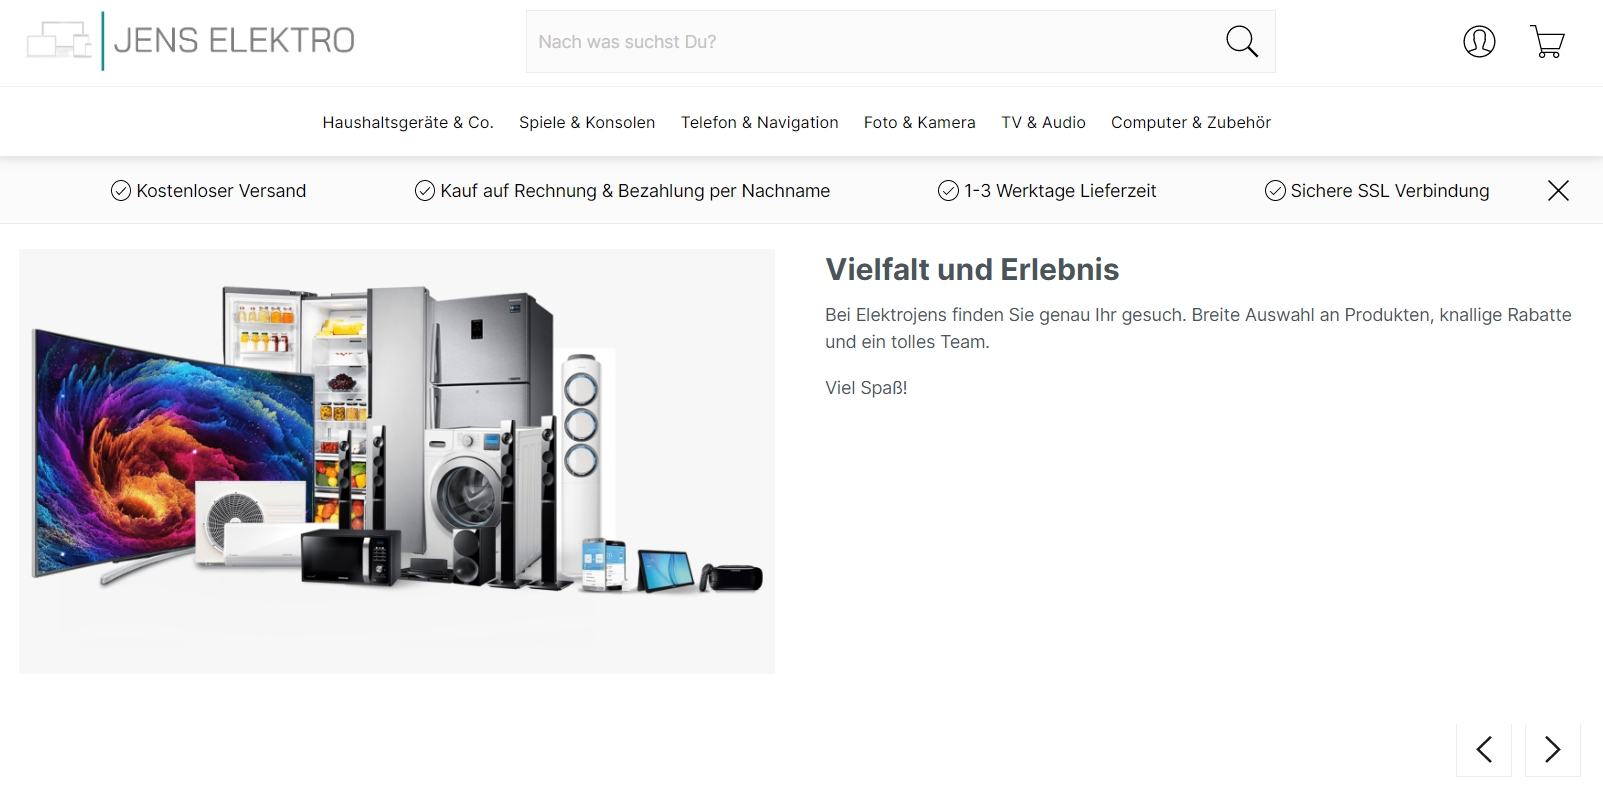Select Telefon & Navigation category
Image resolution: width=1603 pixels, height=799 pixels.
(x=760, y=122)
